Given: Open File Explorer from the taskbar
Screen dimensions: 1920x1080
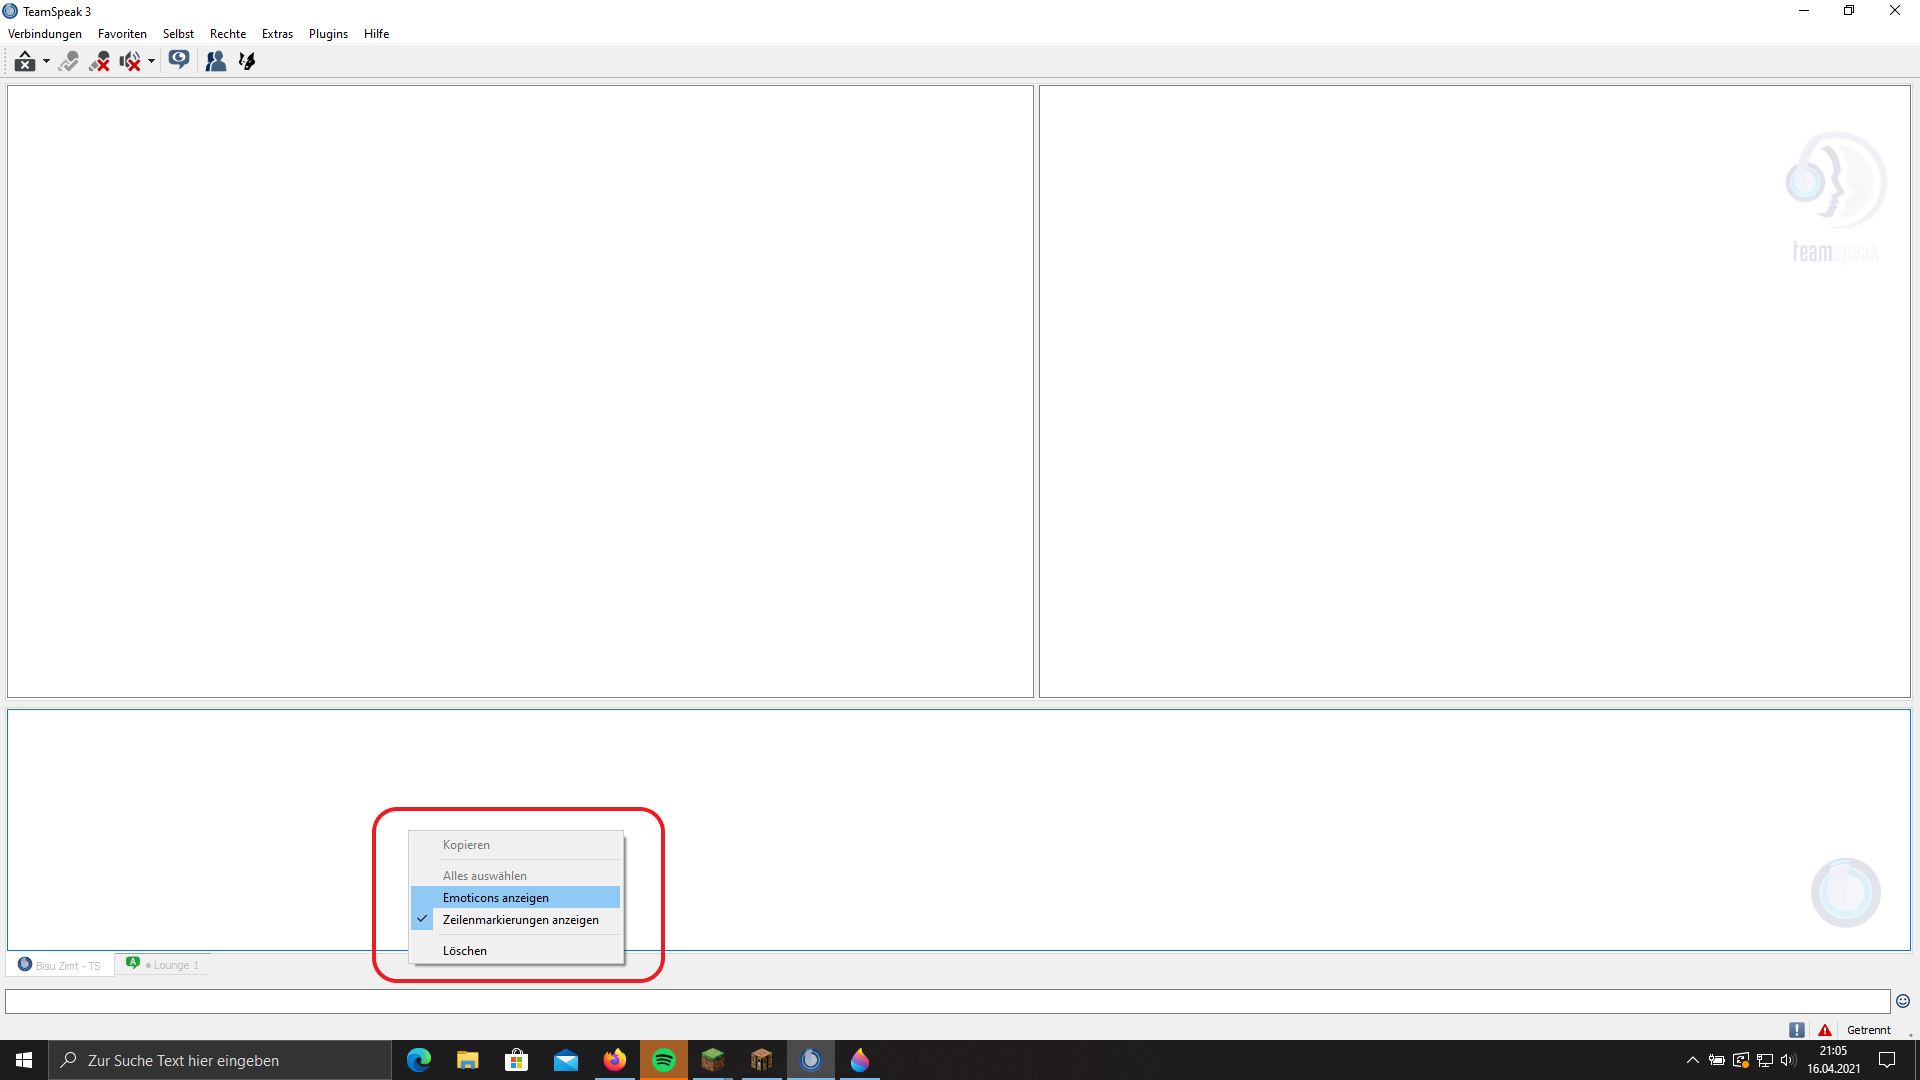Looking at the screenshot, I should 468,1060.
